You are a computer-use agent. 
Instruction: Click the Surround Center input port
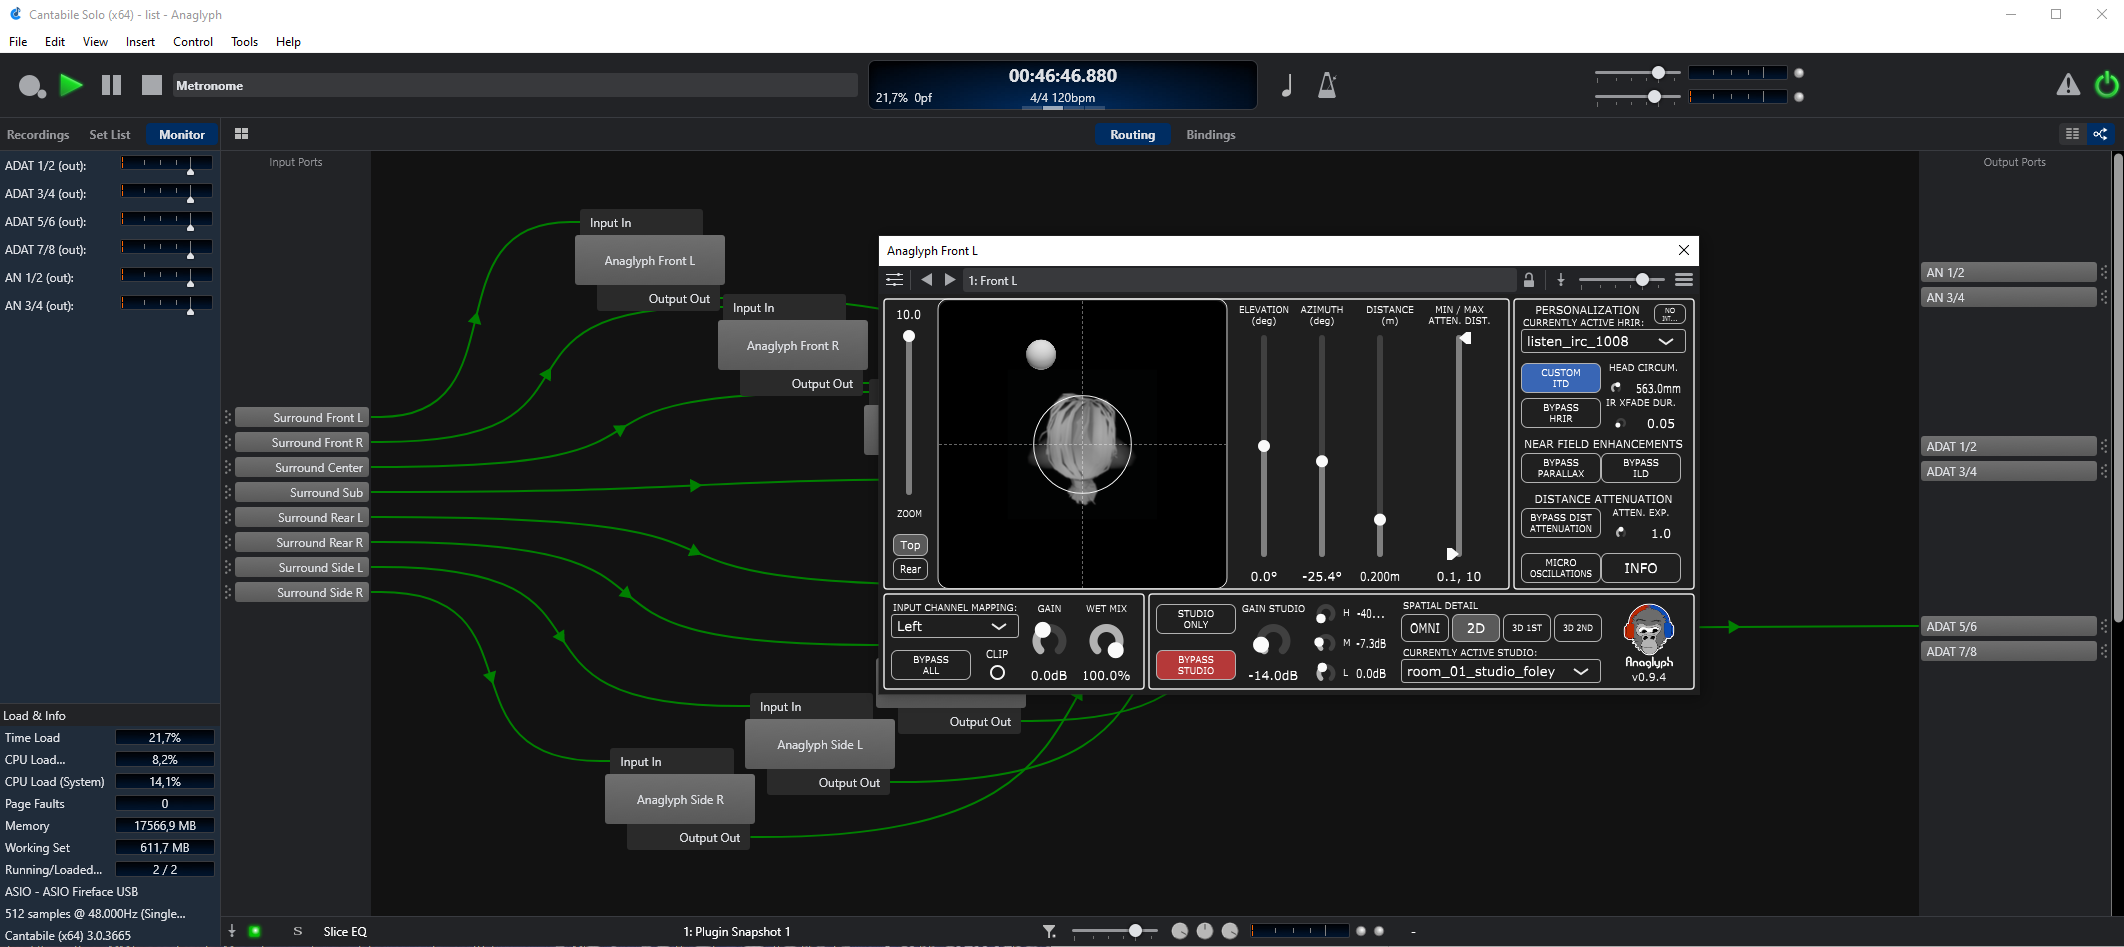point(303,468)
